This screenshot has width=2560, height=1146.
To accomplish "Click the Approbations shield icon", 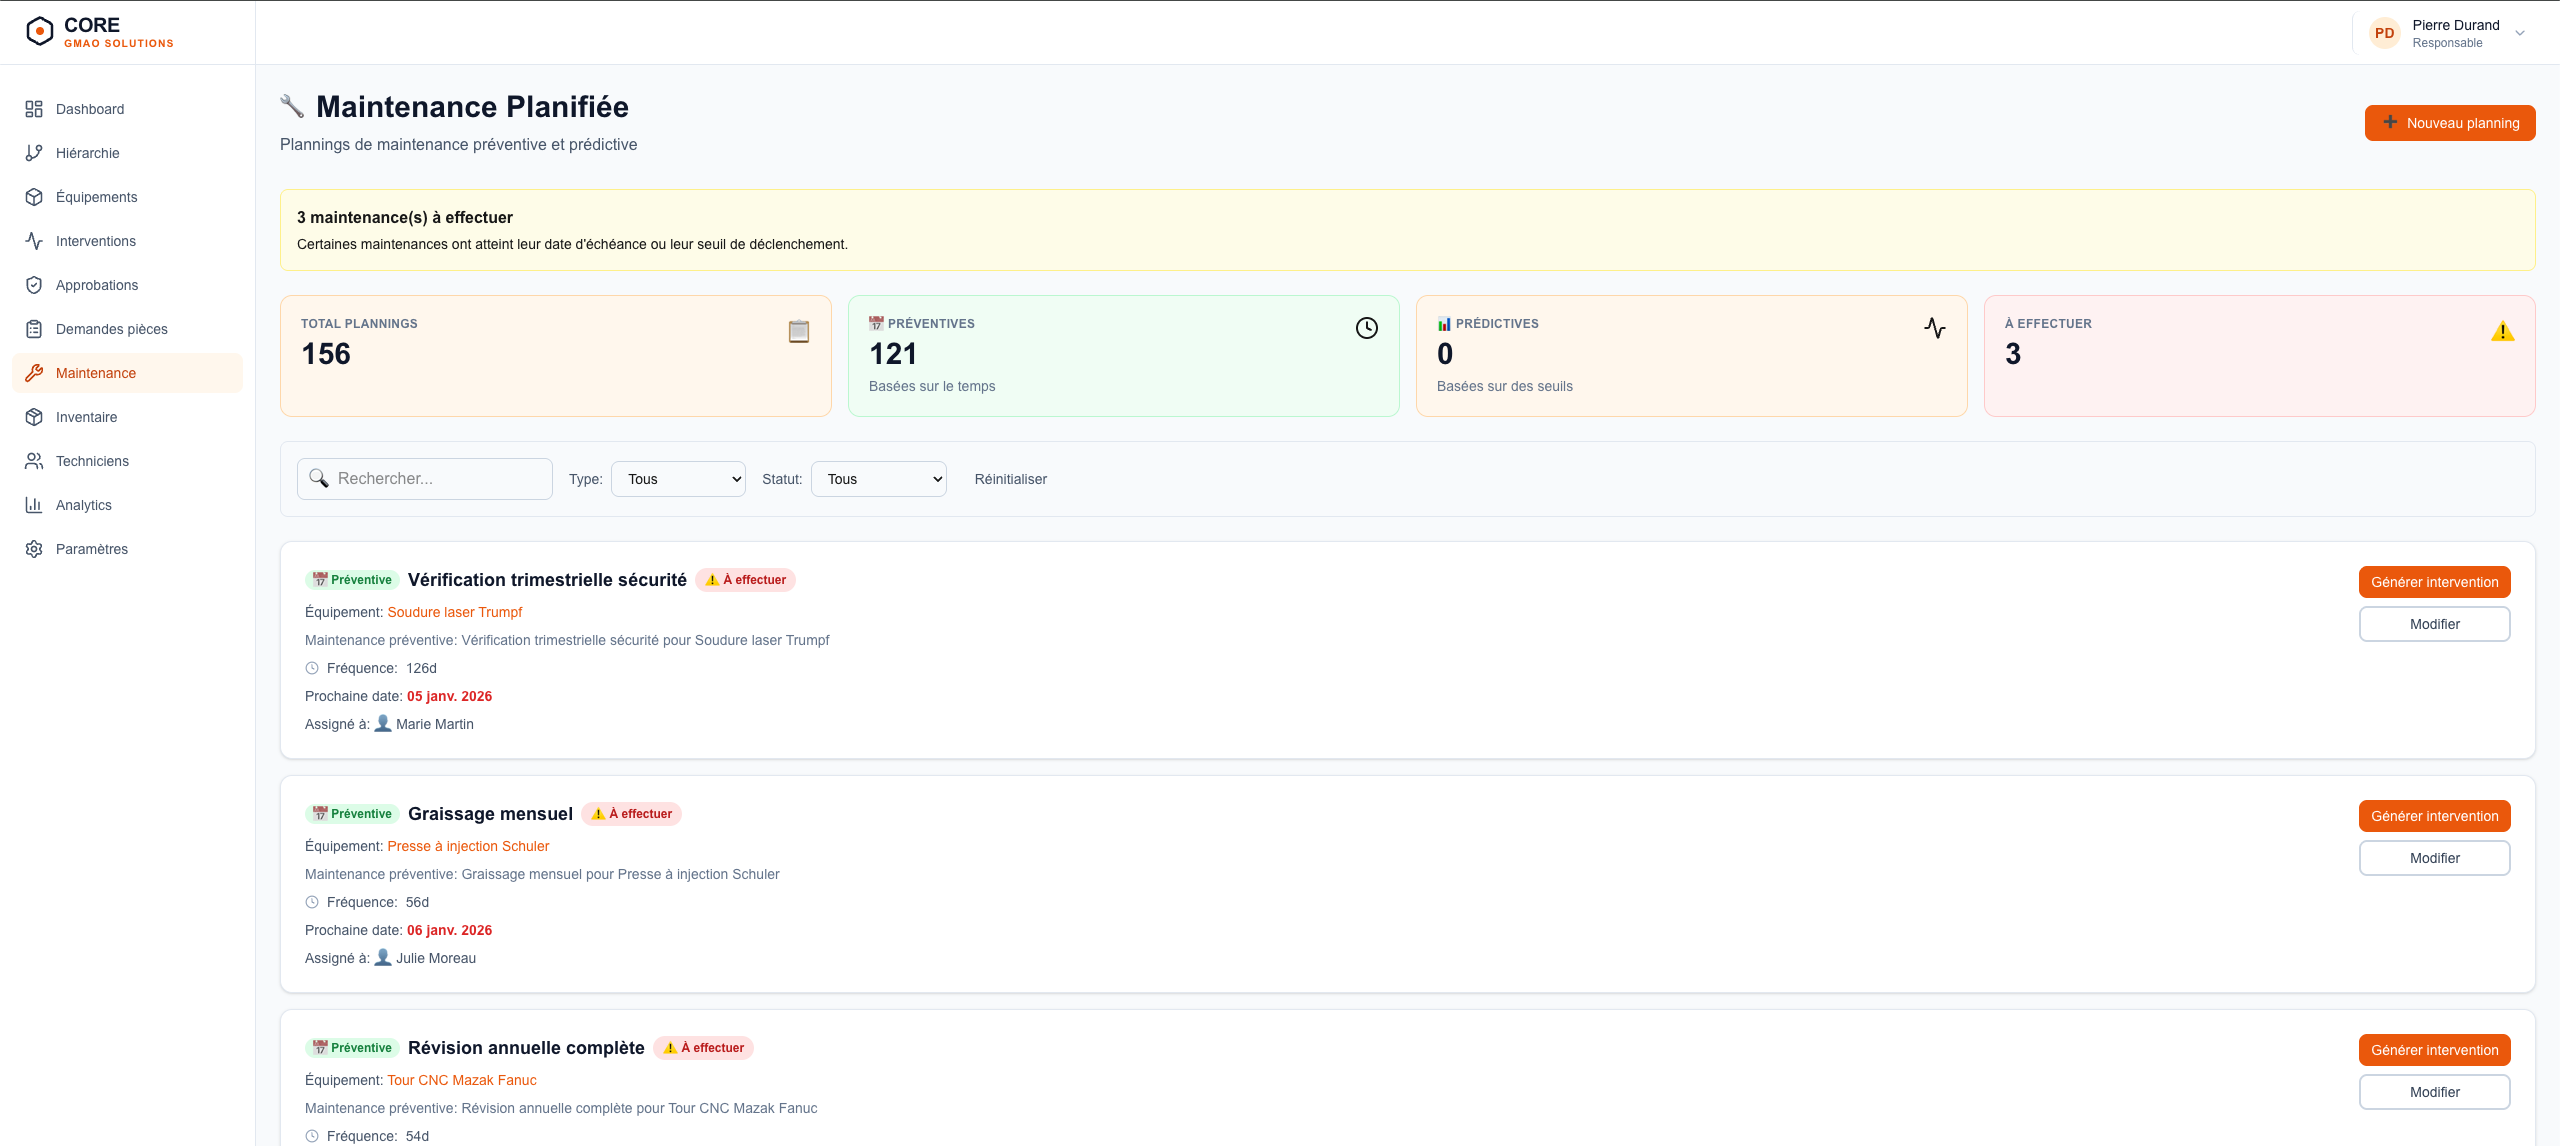I will tap(34, 285).
